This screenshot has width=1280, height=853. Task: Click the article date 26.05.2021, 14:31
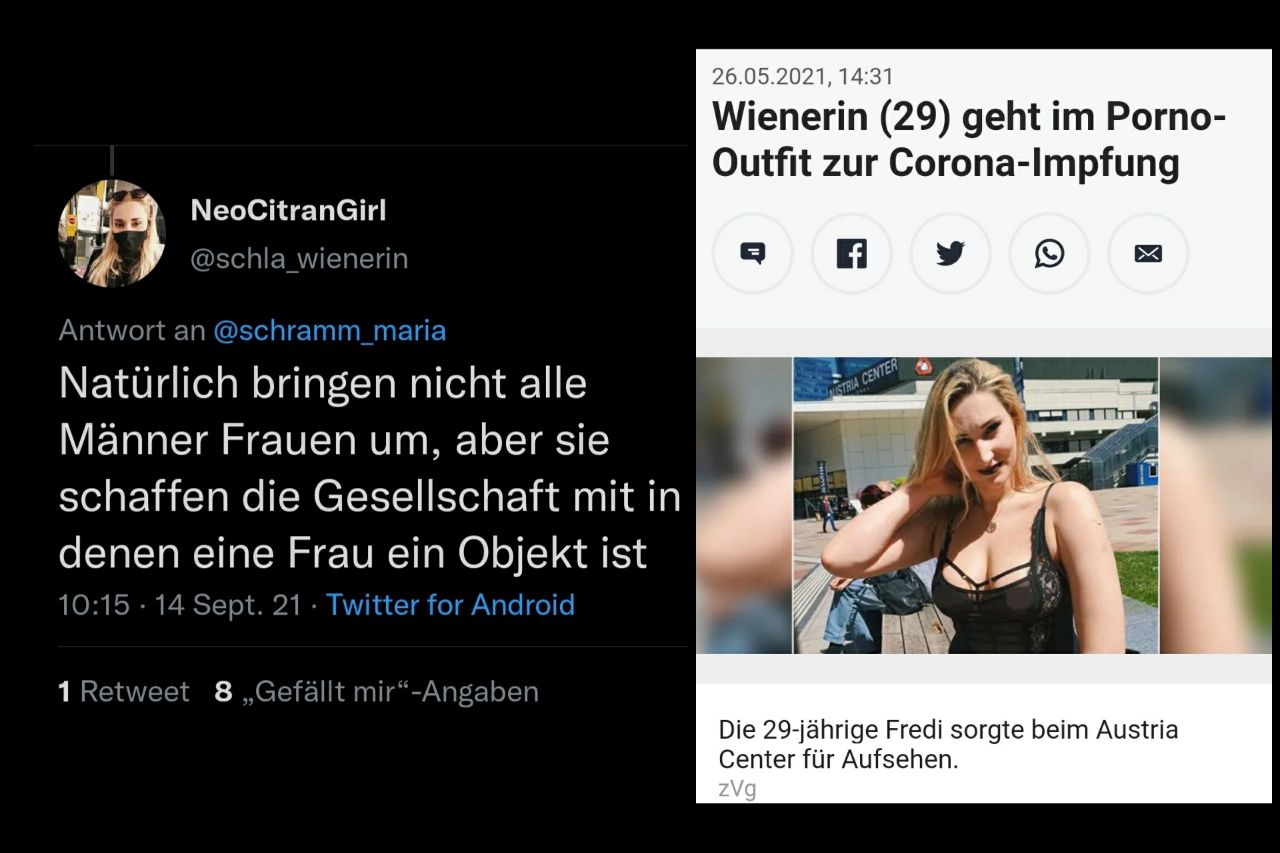pyautogui.click(x=803, y=76)
